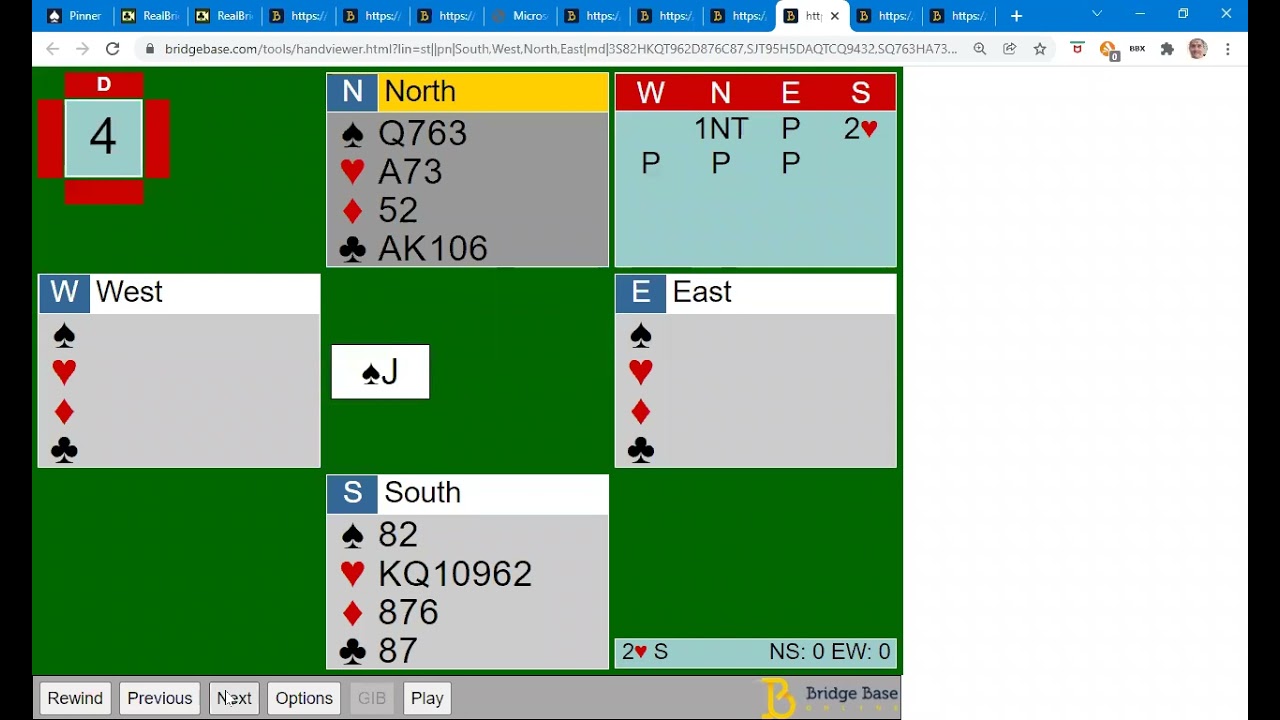Open the BBX extension icon
The image size is (1280, 720).
1137,49
